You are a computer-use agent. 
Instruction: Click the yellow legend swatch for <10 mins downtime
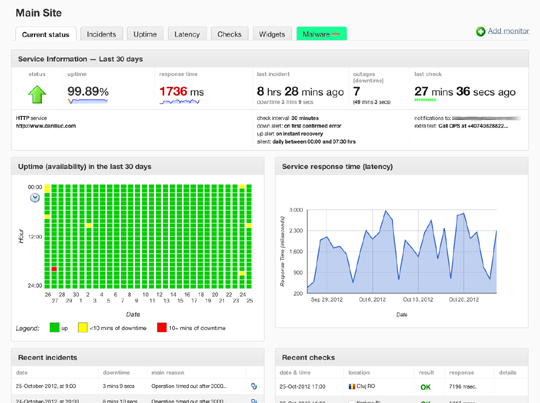[x=83, y=328]
